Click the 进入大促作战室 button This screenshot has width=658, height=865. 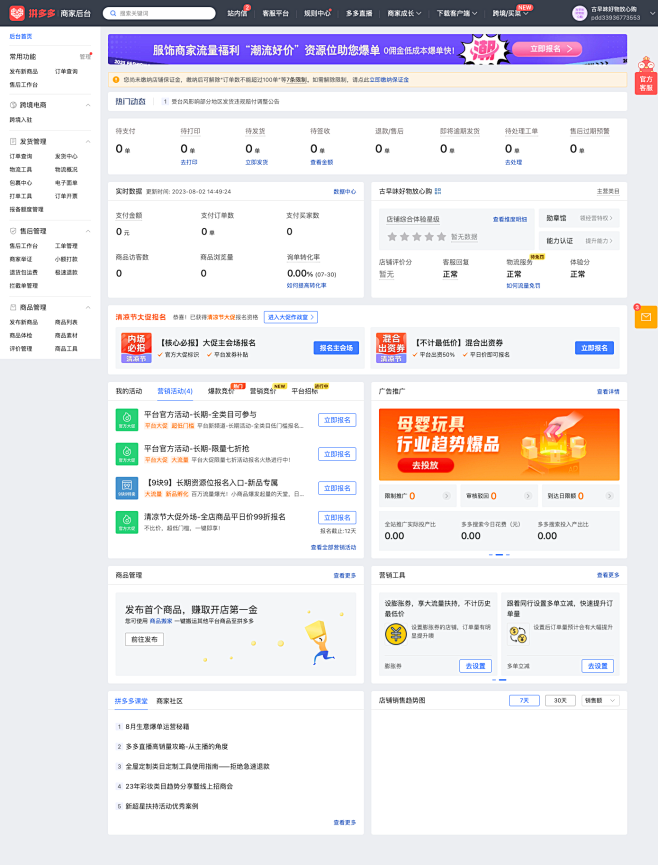tap(291, 317)
